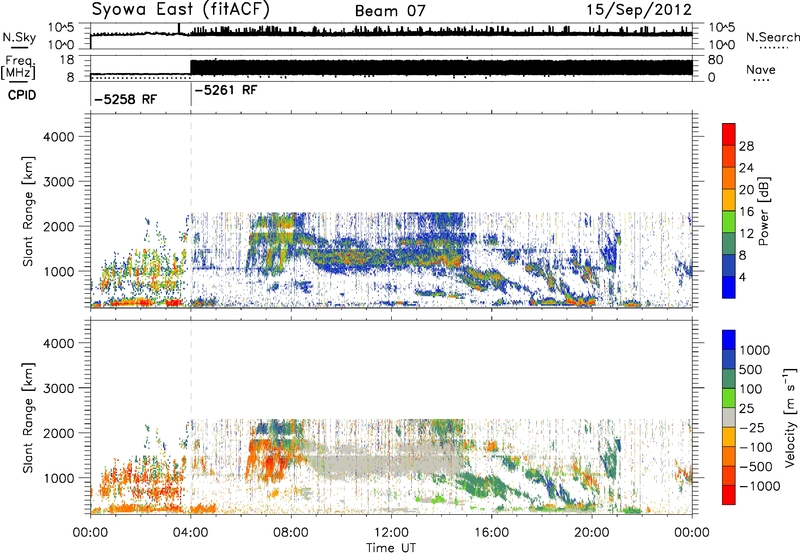The width and height of the screenshot is (800, 554).
Task: Click the 'Velocity [m s-1]' colorbar title
Action: 790,418
